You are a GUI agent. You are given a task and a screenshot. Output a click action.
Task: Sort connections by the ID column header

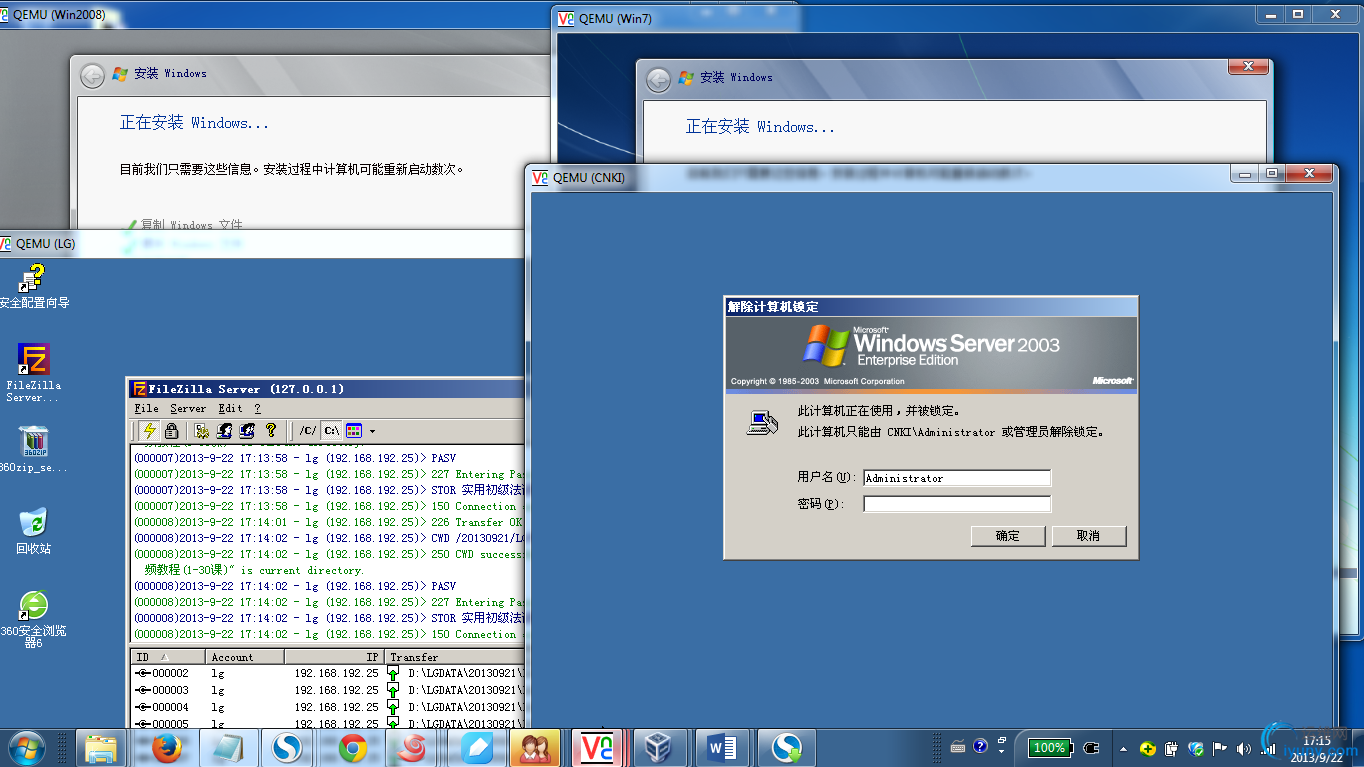point(168,657)
